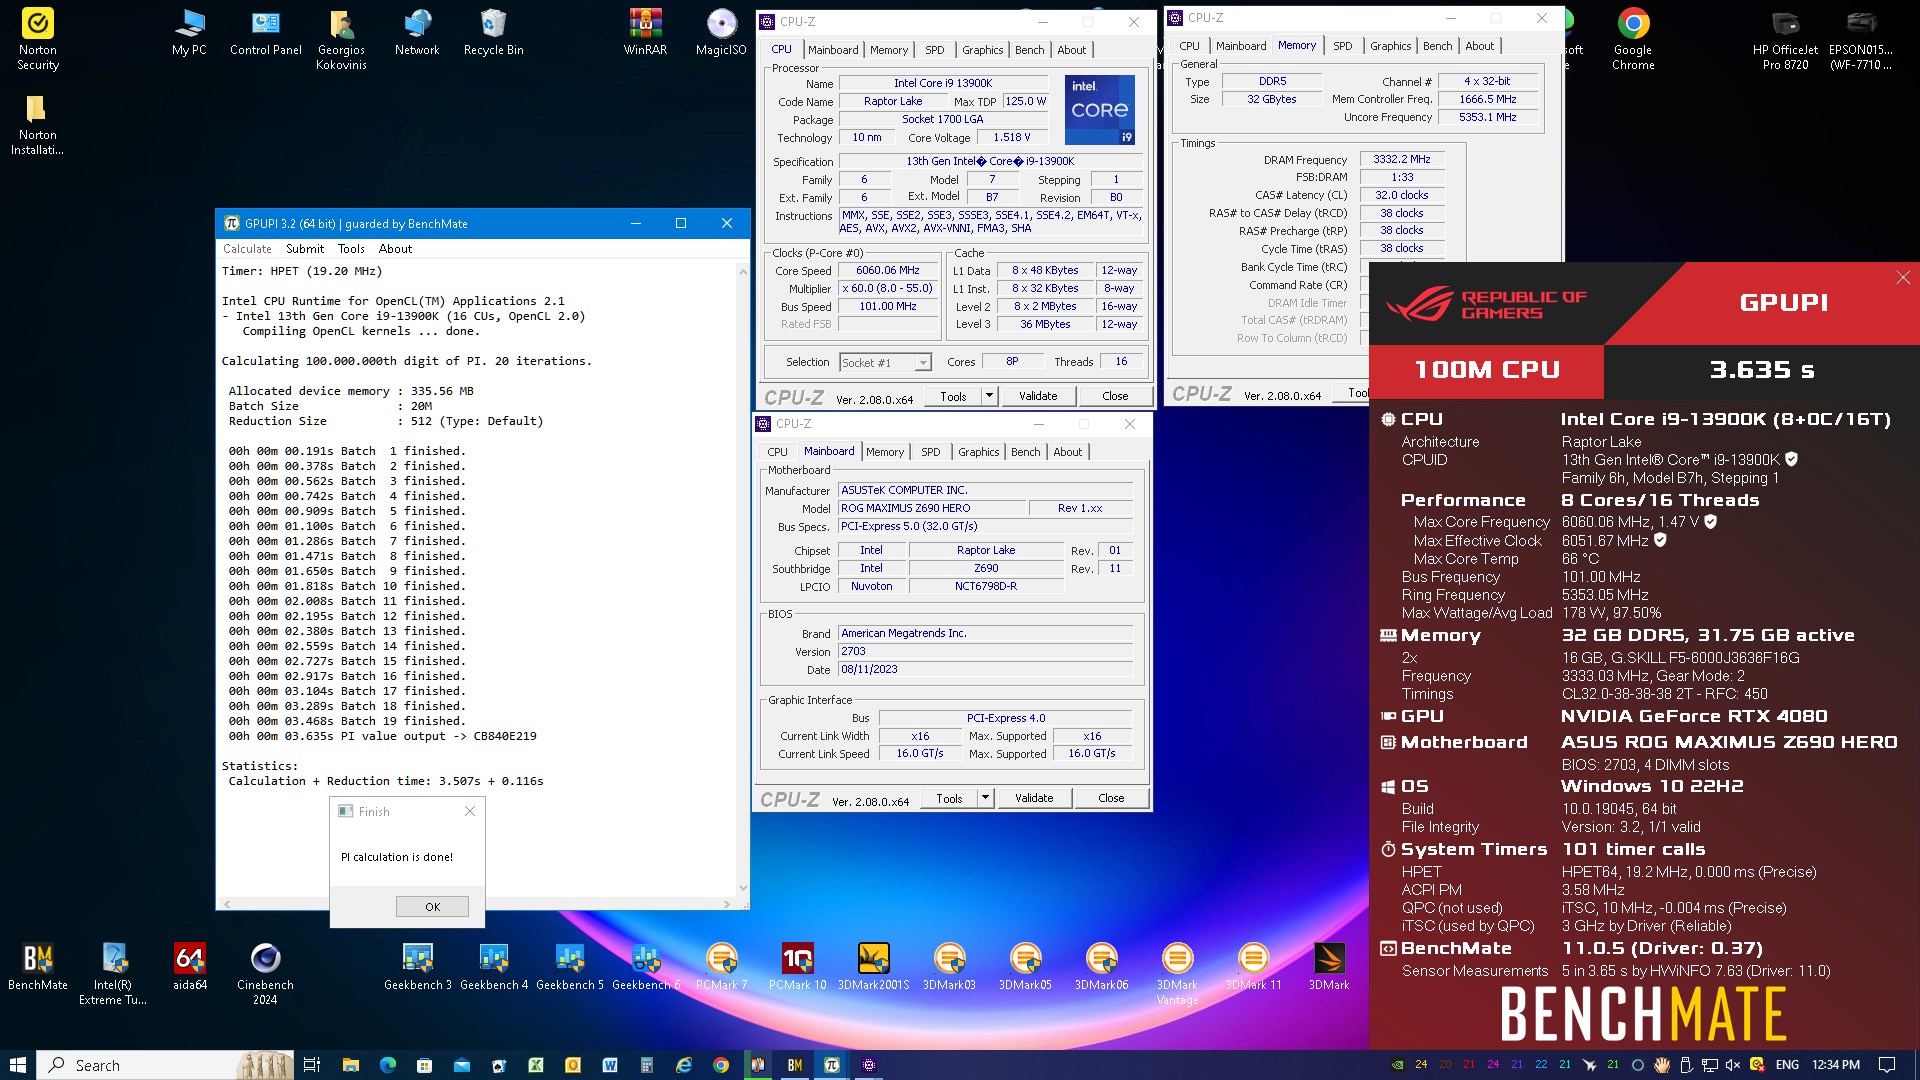Click OK in the Finish dialog
The height and width of the screenshot is (1080, 1920).
click(x=432, y=907)
